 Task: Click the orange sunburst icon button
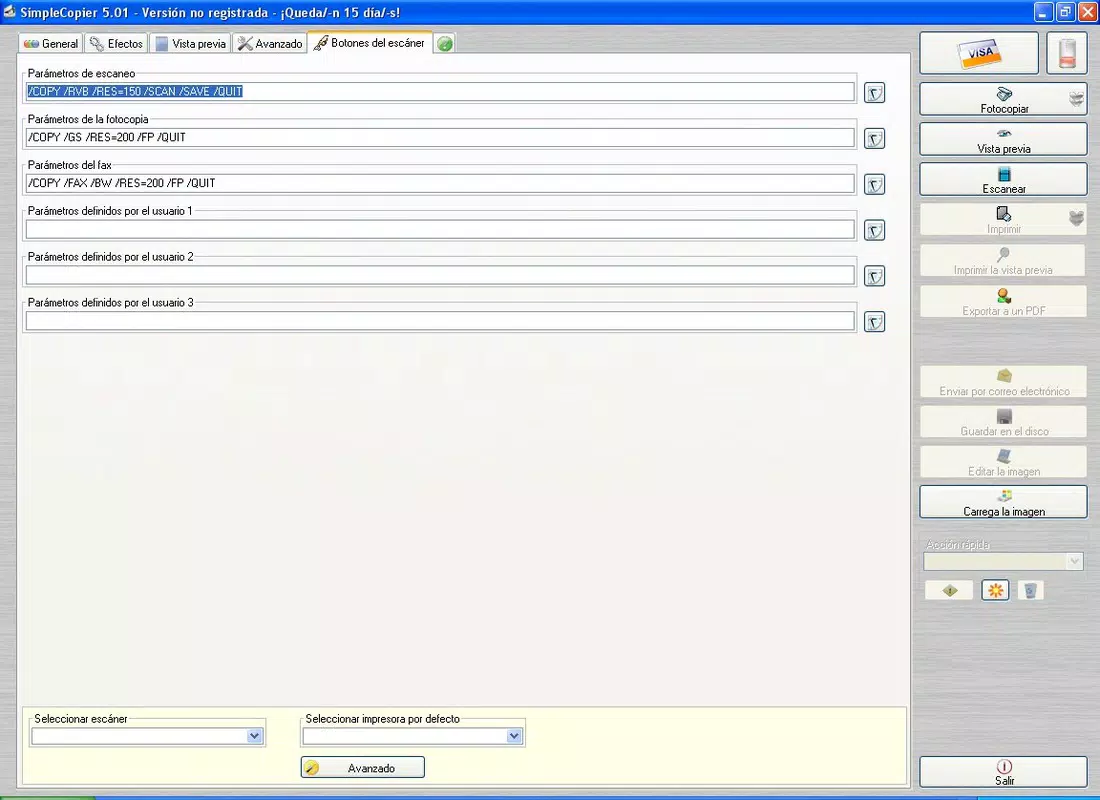pyautogui.click(x=995, y=590)
